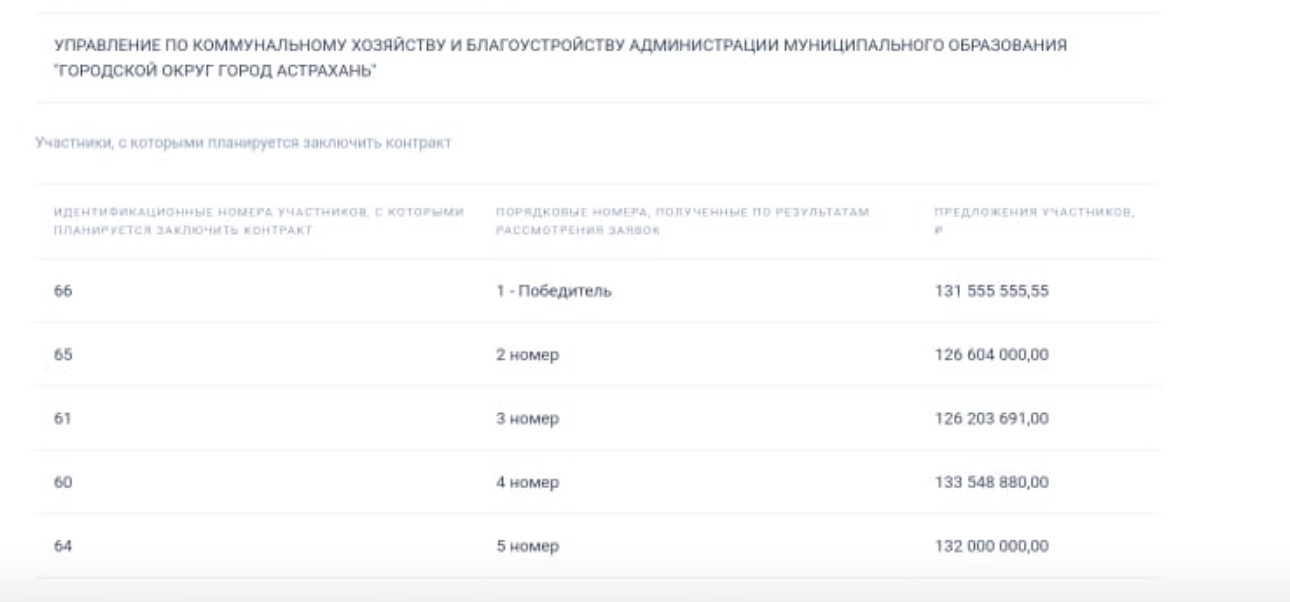Viewport: 1290px width, 602px height.
Task: Select the 132 000 000,00 offer amount
Action: 990,547
